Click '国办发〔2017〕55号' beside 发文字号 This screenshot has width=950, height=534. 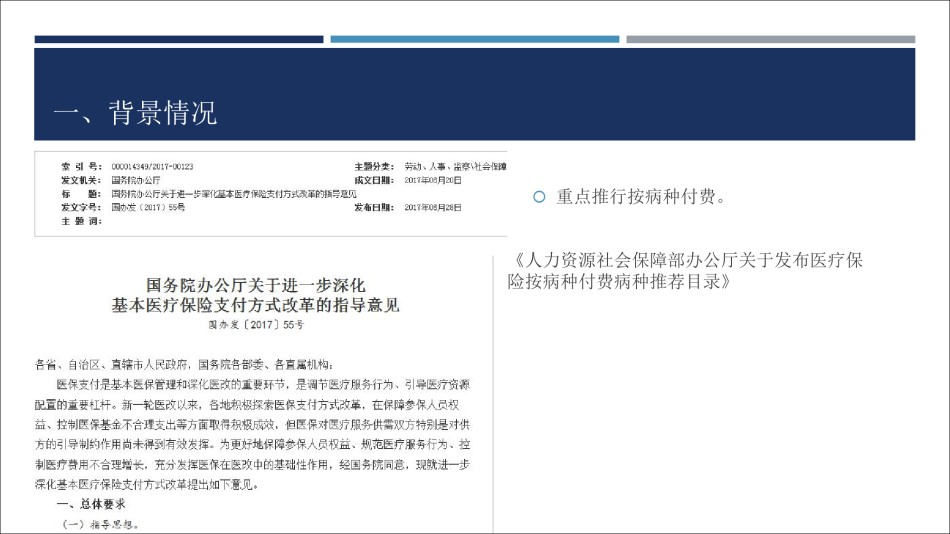(x=148, y=207)
